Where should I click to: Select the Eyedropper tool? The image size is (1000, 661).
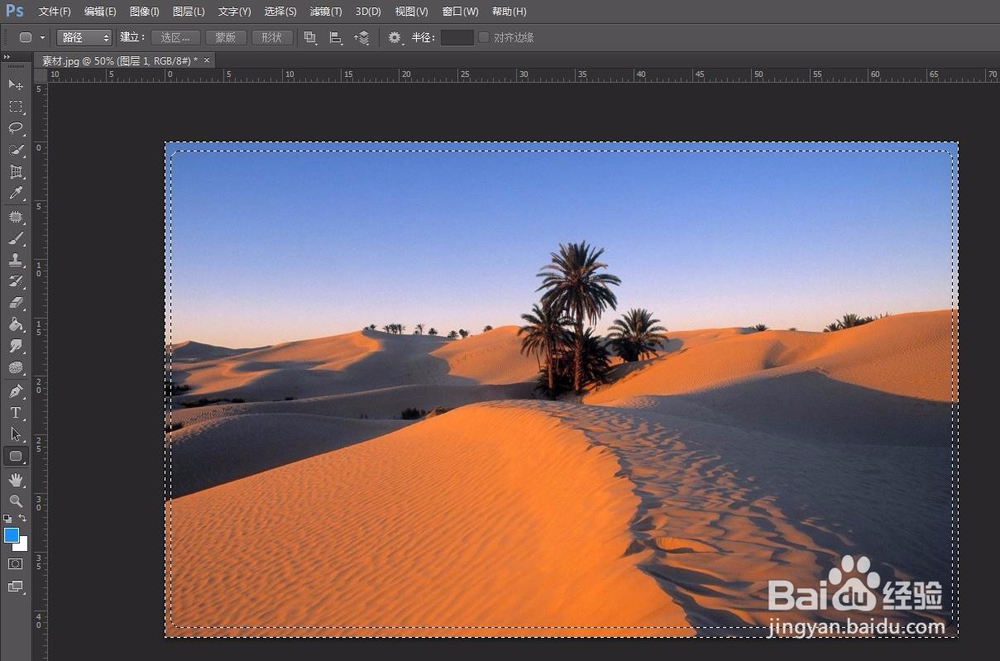[16, 193]
